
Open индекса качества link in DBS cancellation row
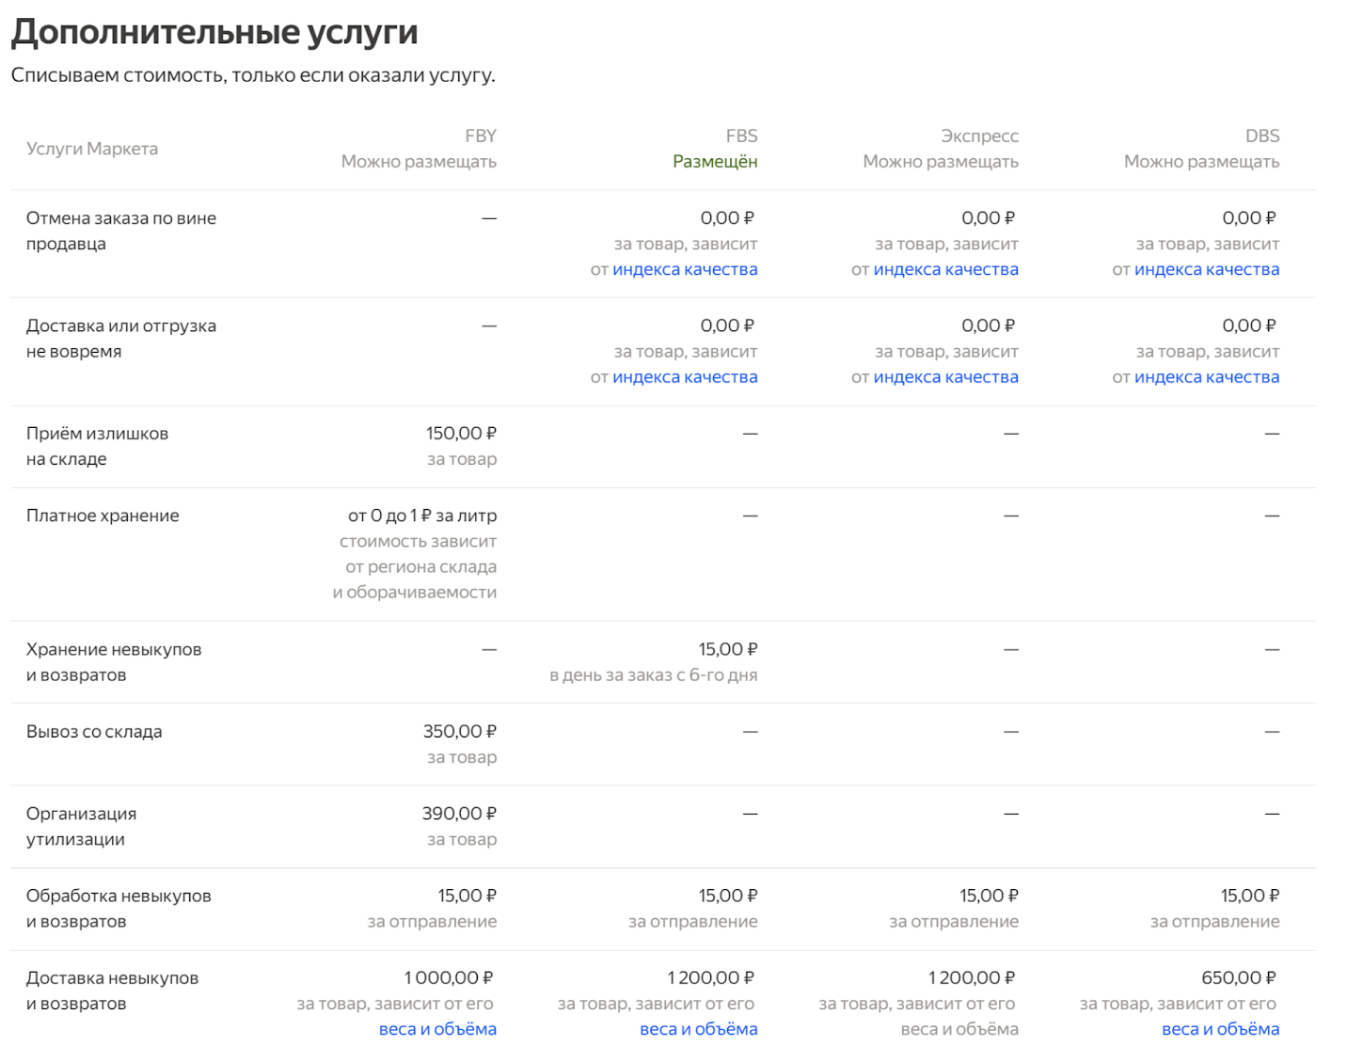pos(1207,269)
